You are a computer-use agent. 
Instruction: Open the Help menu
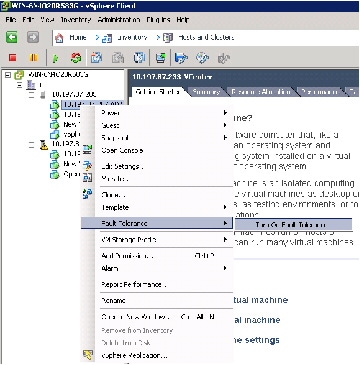[183, 20]
